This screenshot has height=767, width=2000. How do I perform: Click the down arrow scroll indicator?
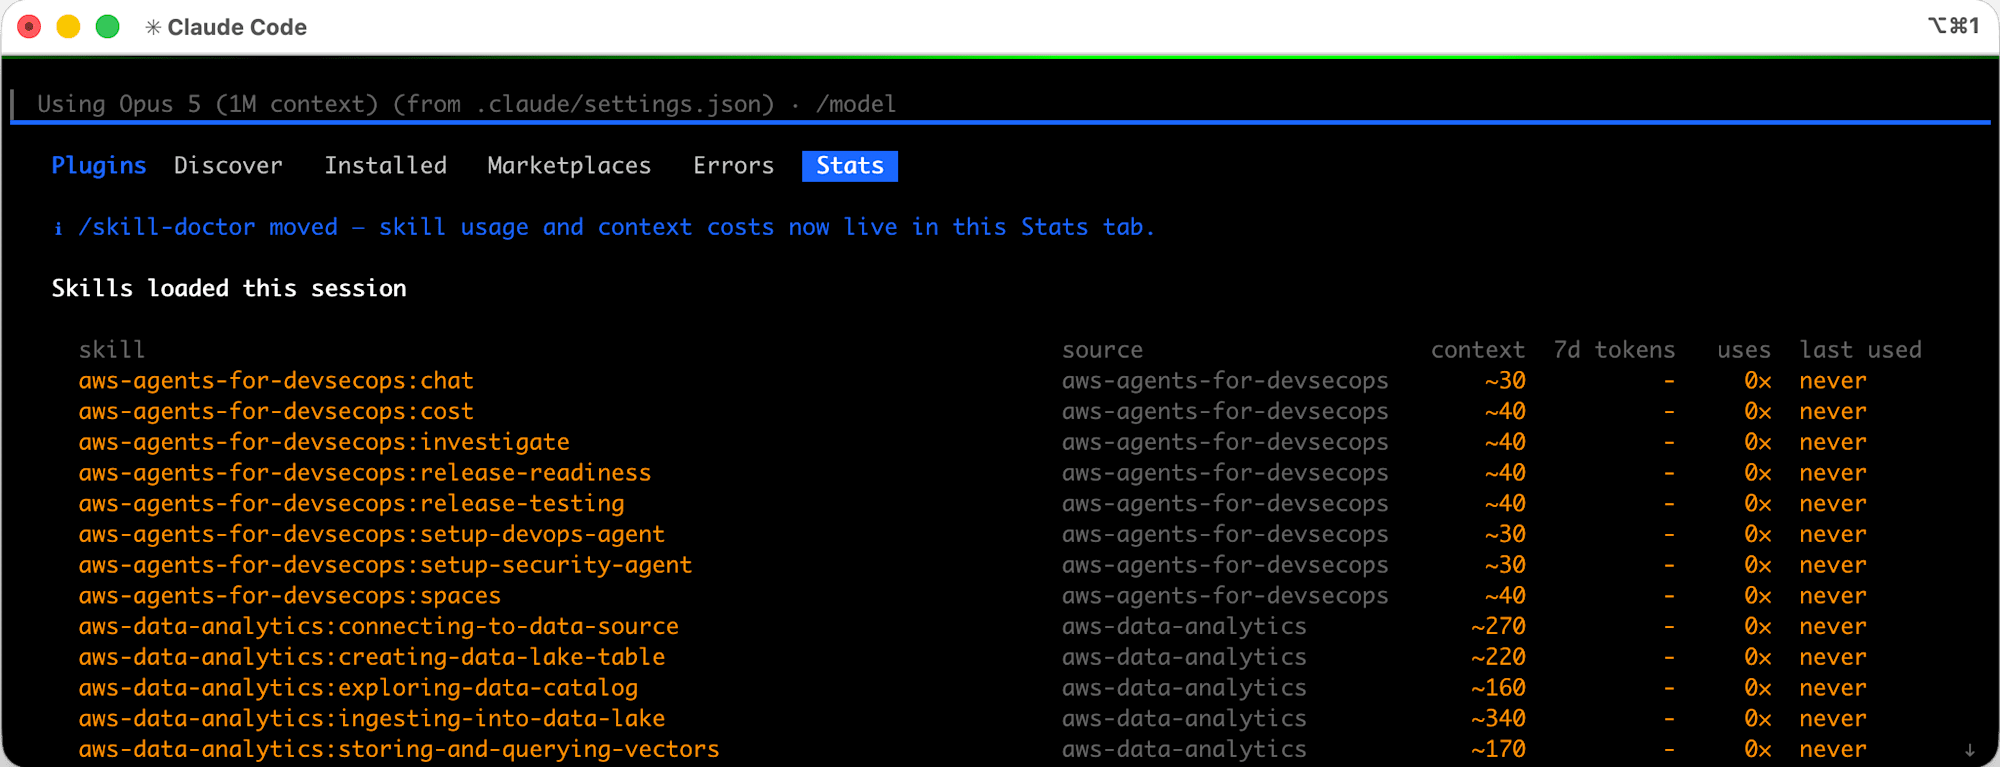point(1969,750)
